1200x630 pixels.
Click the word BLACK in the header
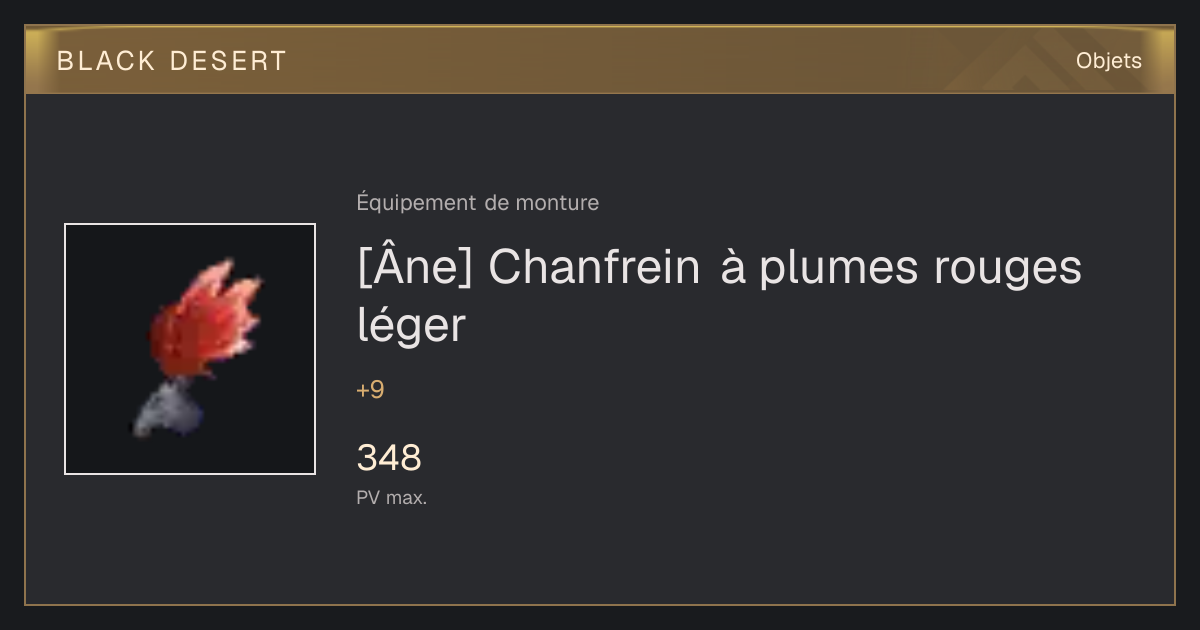coord(106,61)
